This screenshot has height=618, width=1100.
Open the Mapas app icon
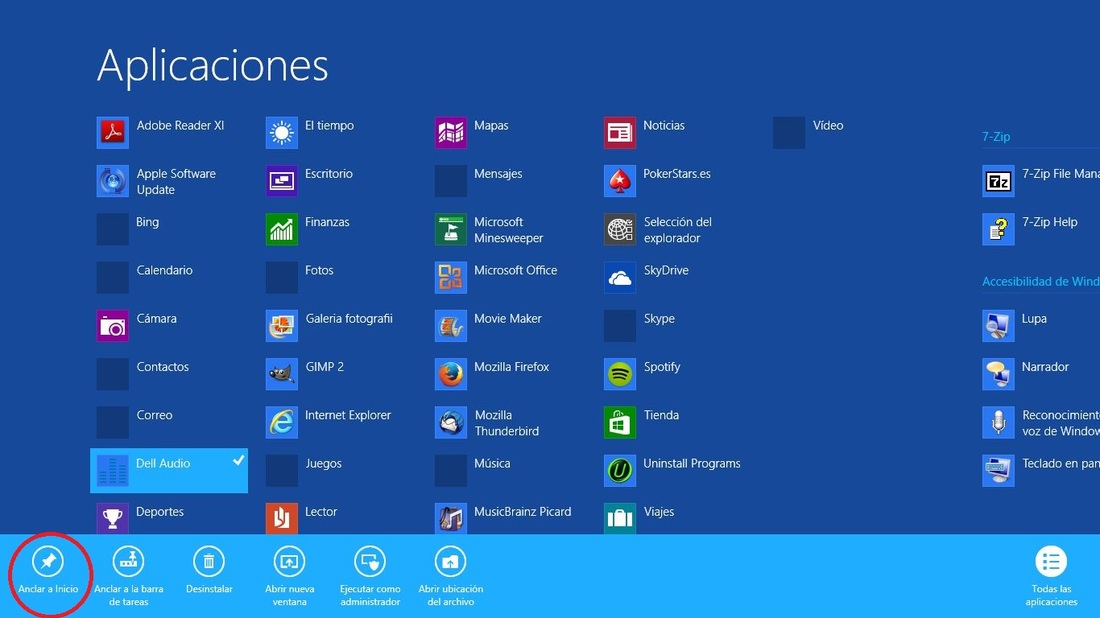(x=450, y=133)
